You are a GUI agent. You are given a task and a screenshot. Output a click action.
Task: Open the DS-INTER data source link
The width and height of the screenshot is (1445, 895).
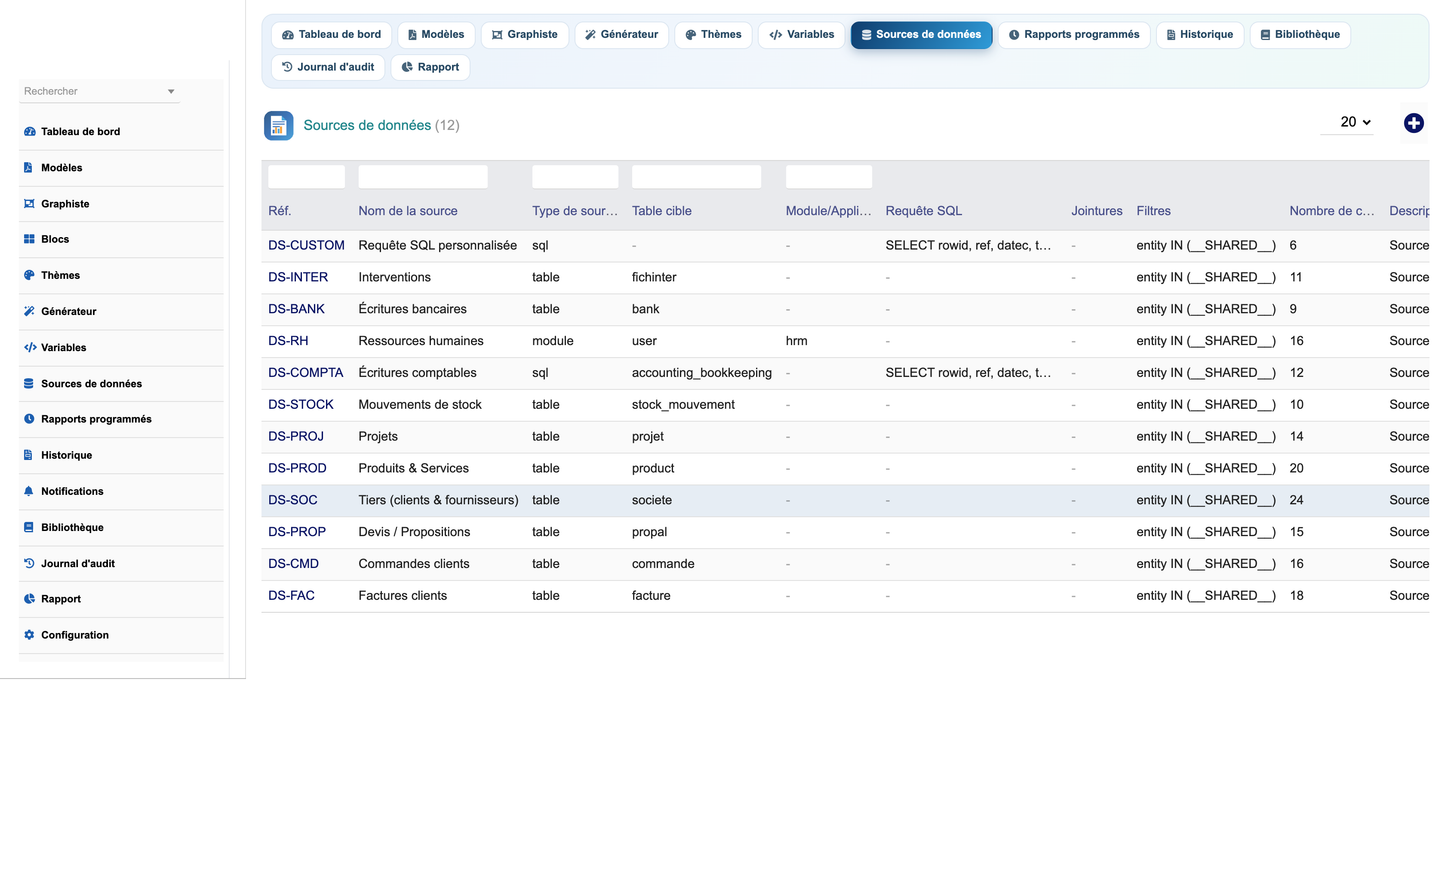click(x=298, y=277)
